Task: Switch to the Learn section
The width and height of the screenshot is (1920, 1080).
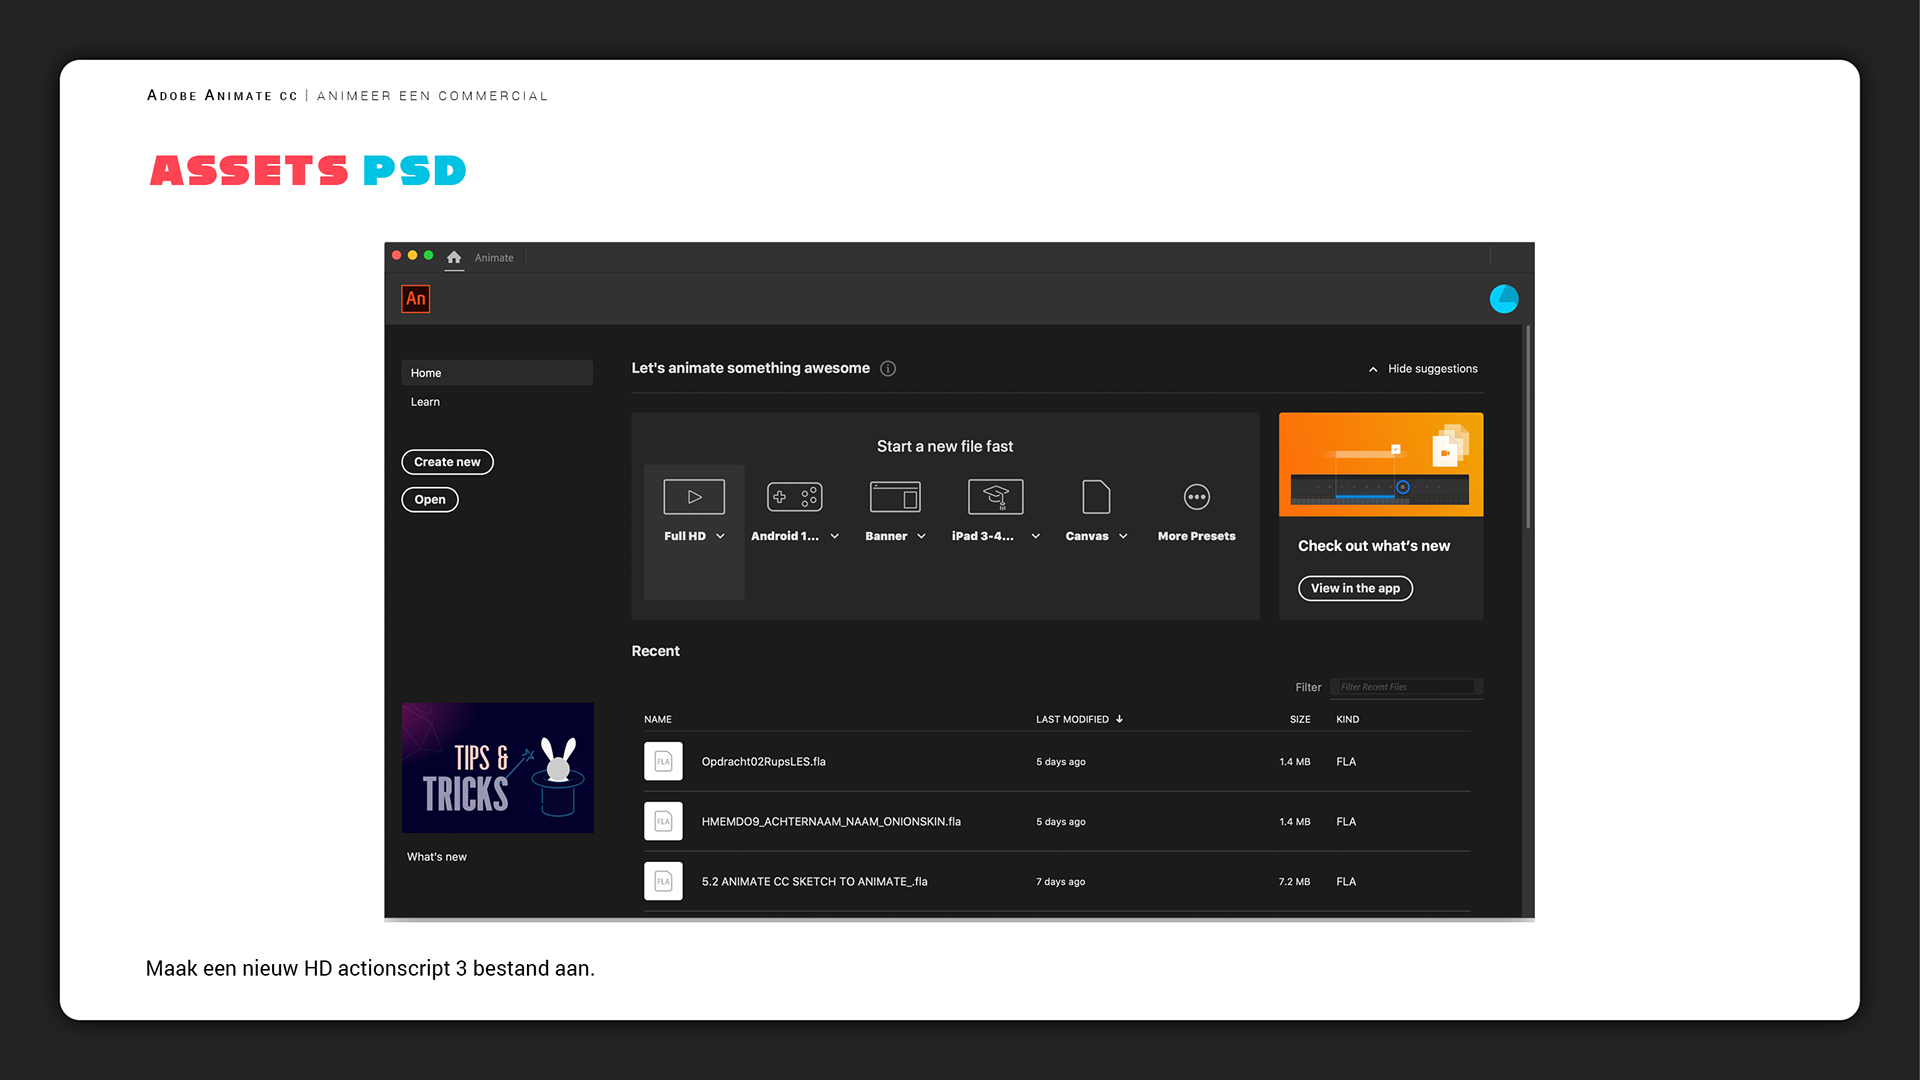Action: [425, 402]
